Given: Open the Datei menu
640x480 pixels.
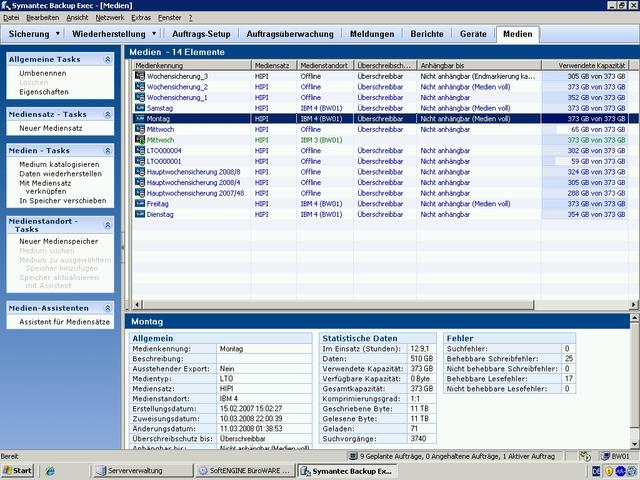Looking at the screenshot, I should tap(11, 18).
